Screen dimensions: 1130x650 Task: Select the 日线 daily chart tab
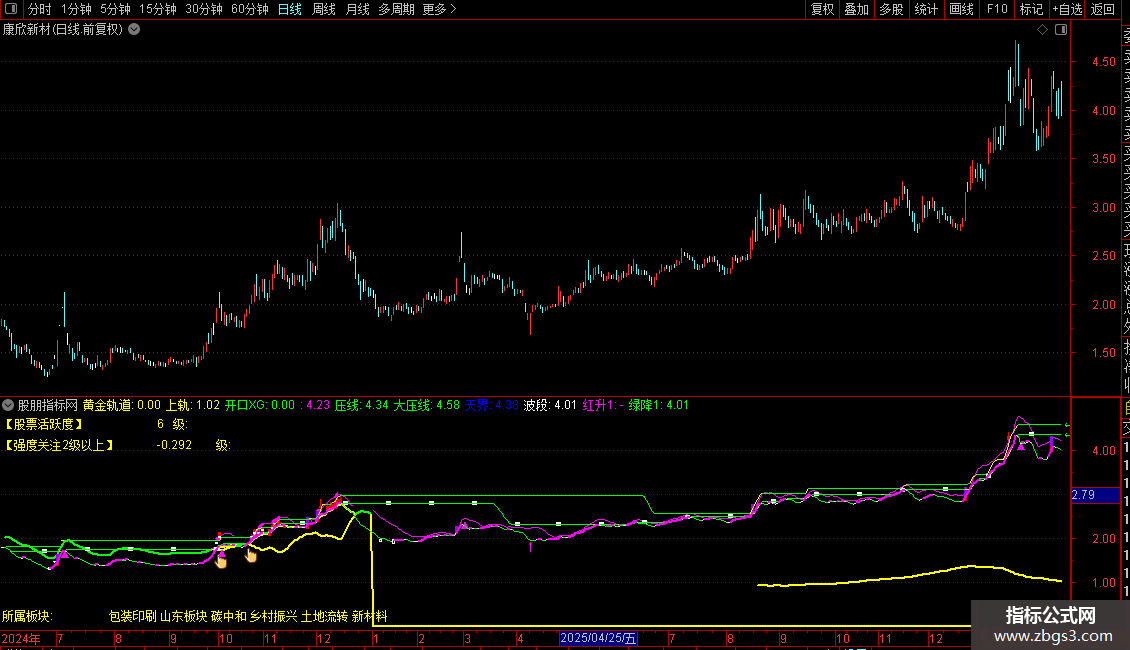click(290, 9)
